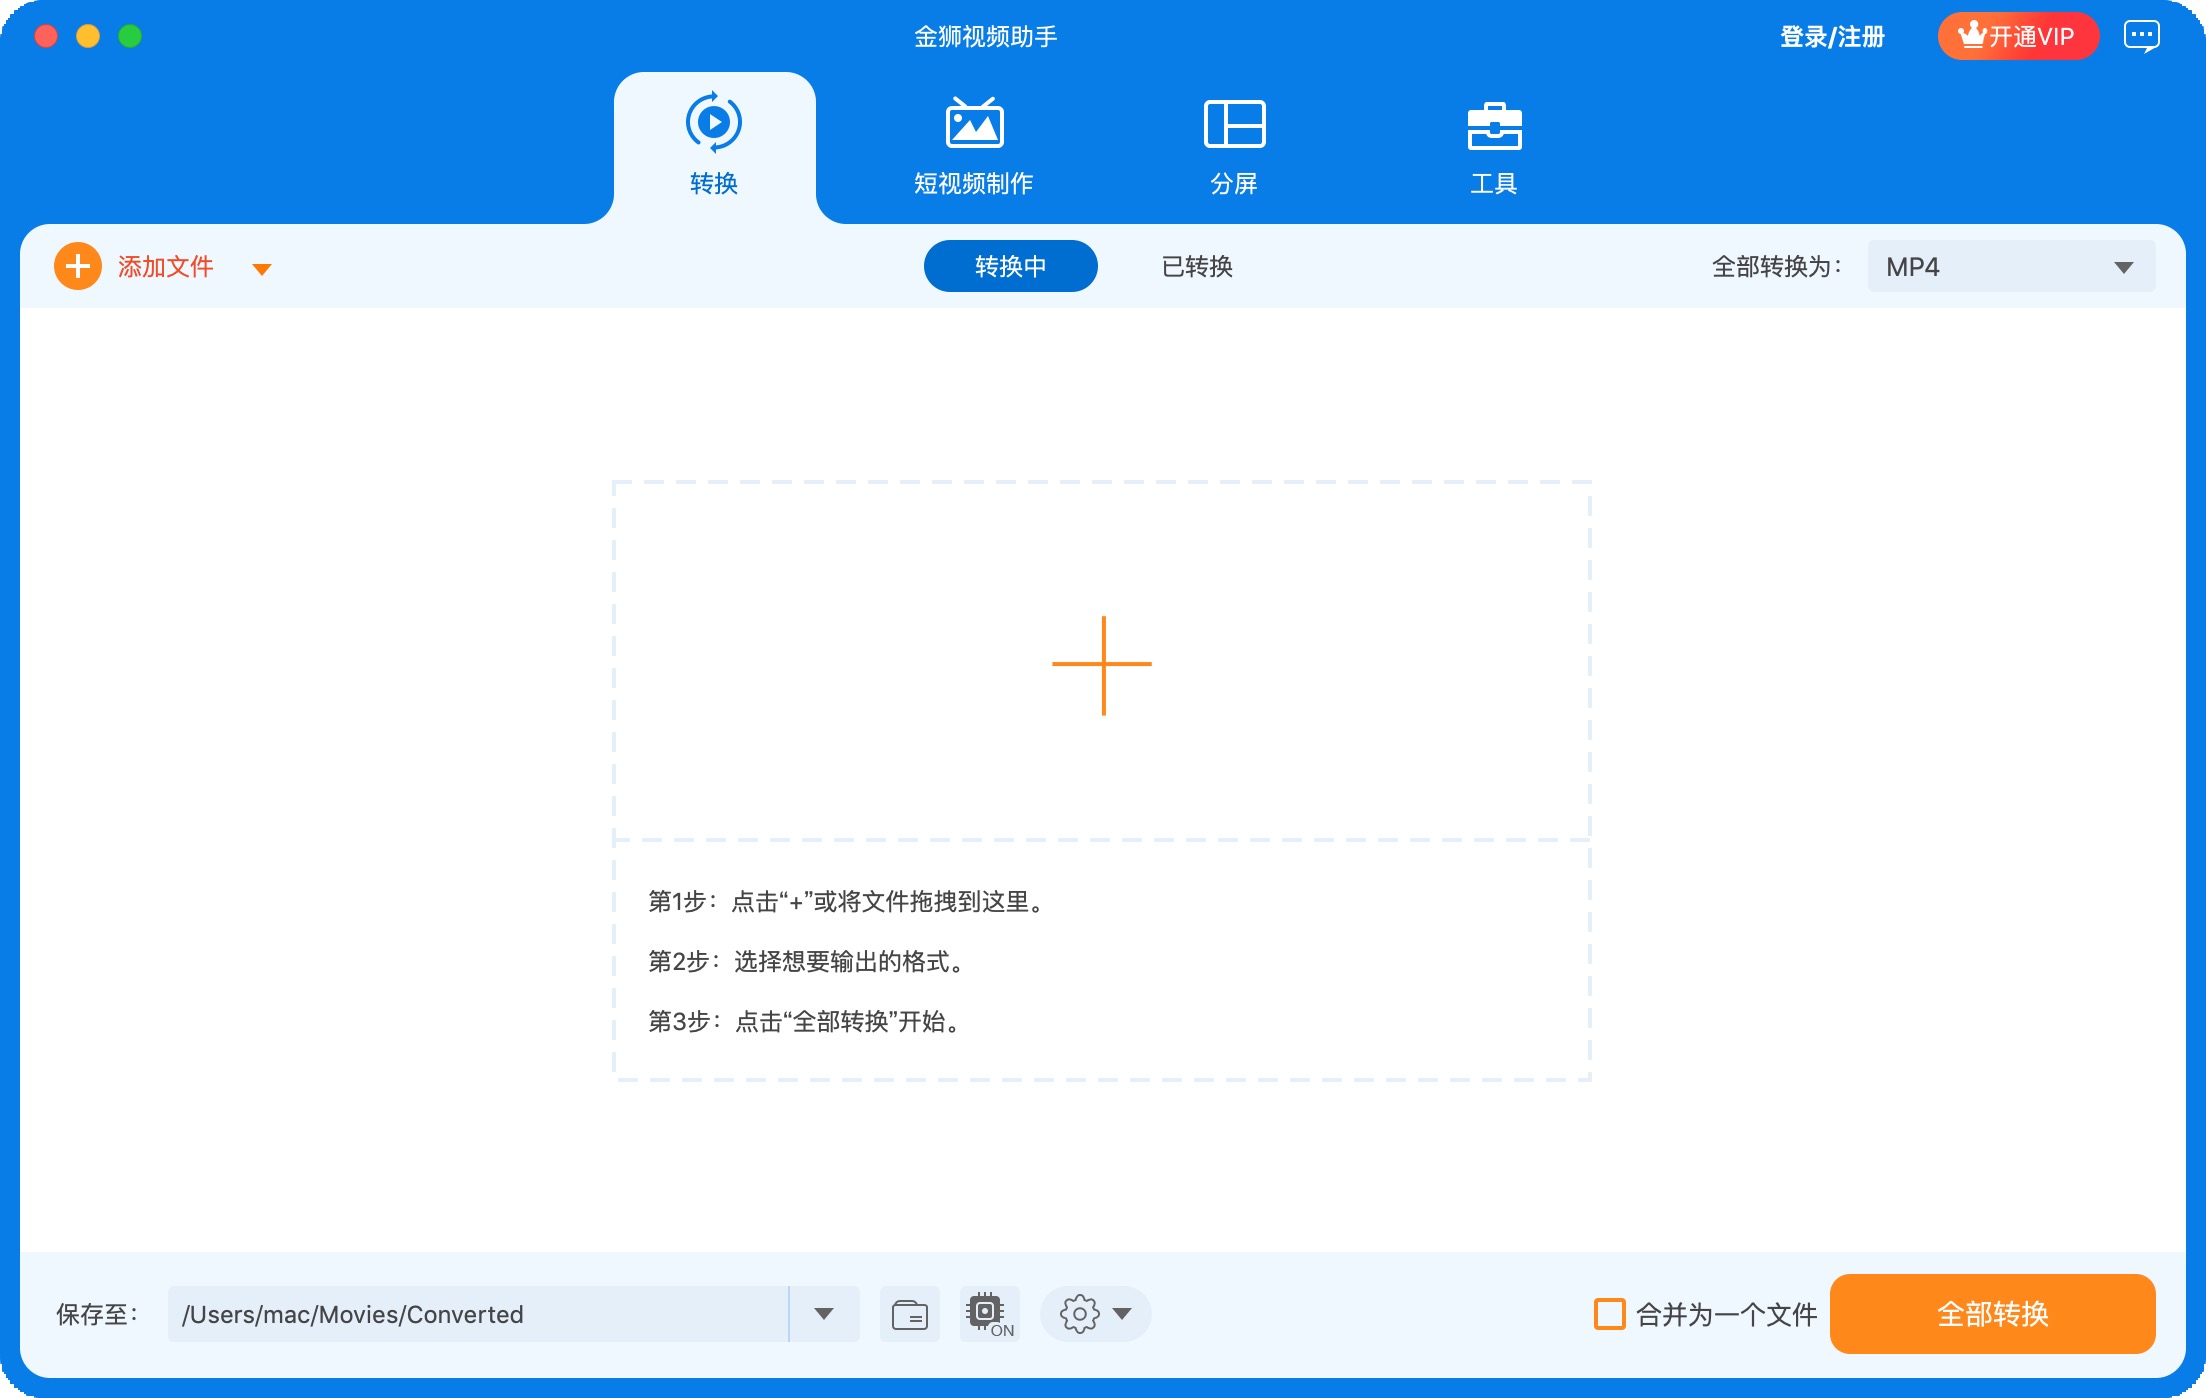This screenshot has width=2206, height=1398.
Task: Click the feedback message bubble icon
Action: tap(2142, 36)
